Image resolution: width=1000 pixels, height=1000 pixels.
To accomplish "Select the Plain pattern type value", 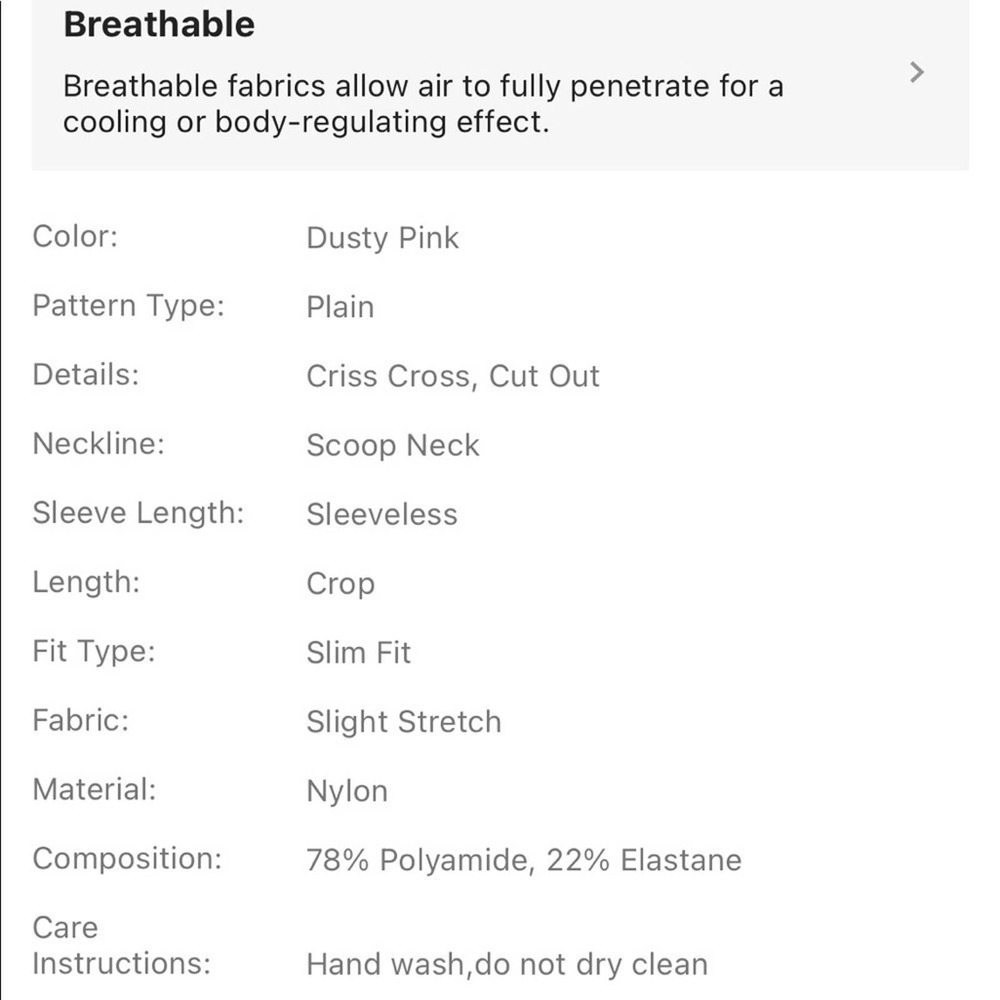I will (340, 307).
